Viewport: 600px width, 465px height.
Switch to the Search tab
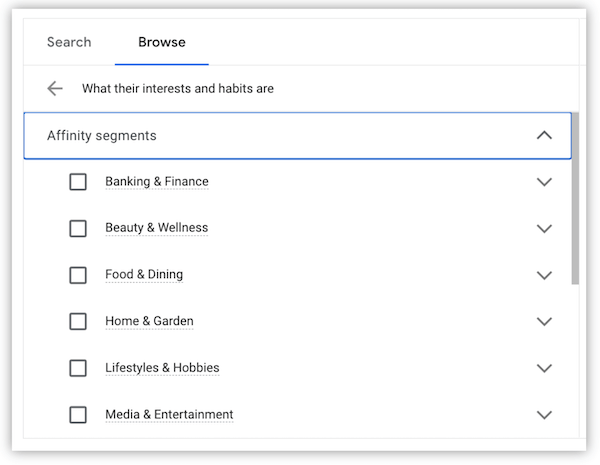tap(69, 42)
